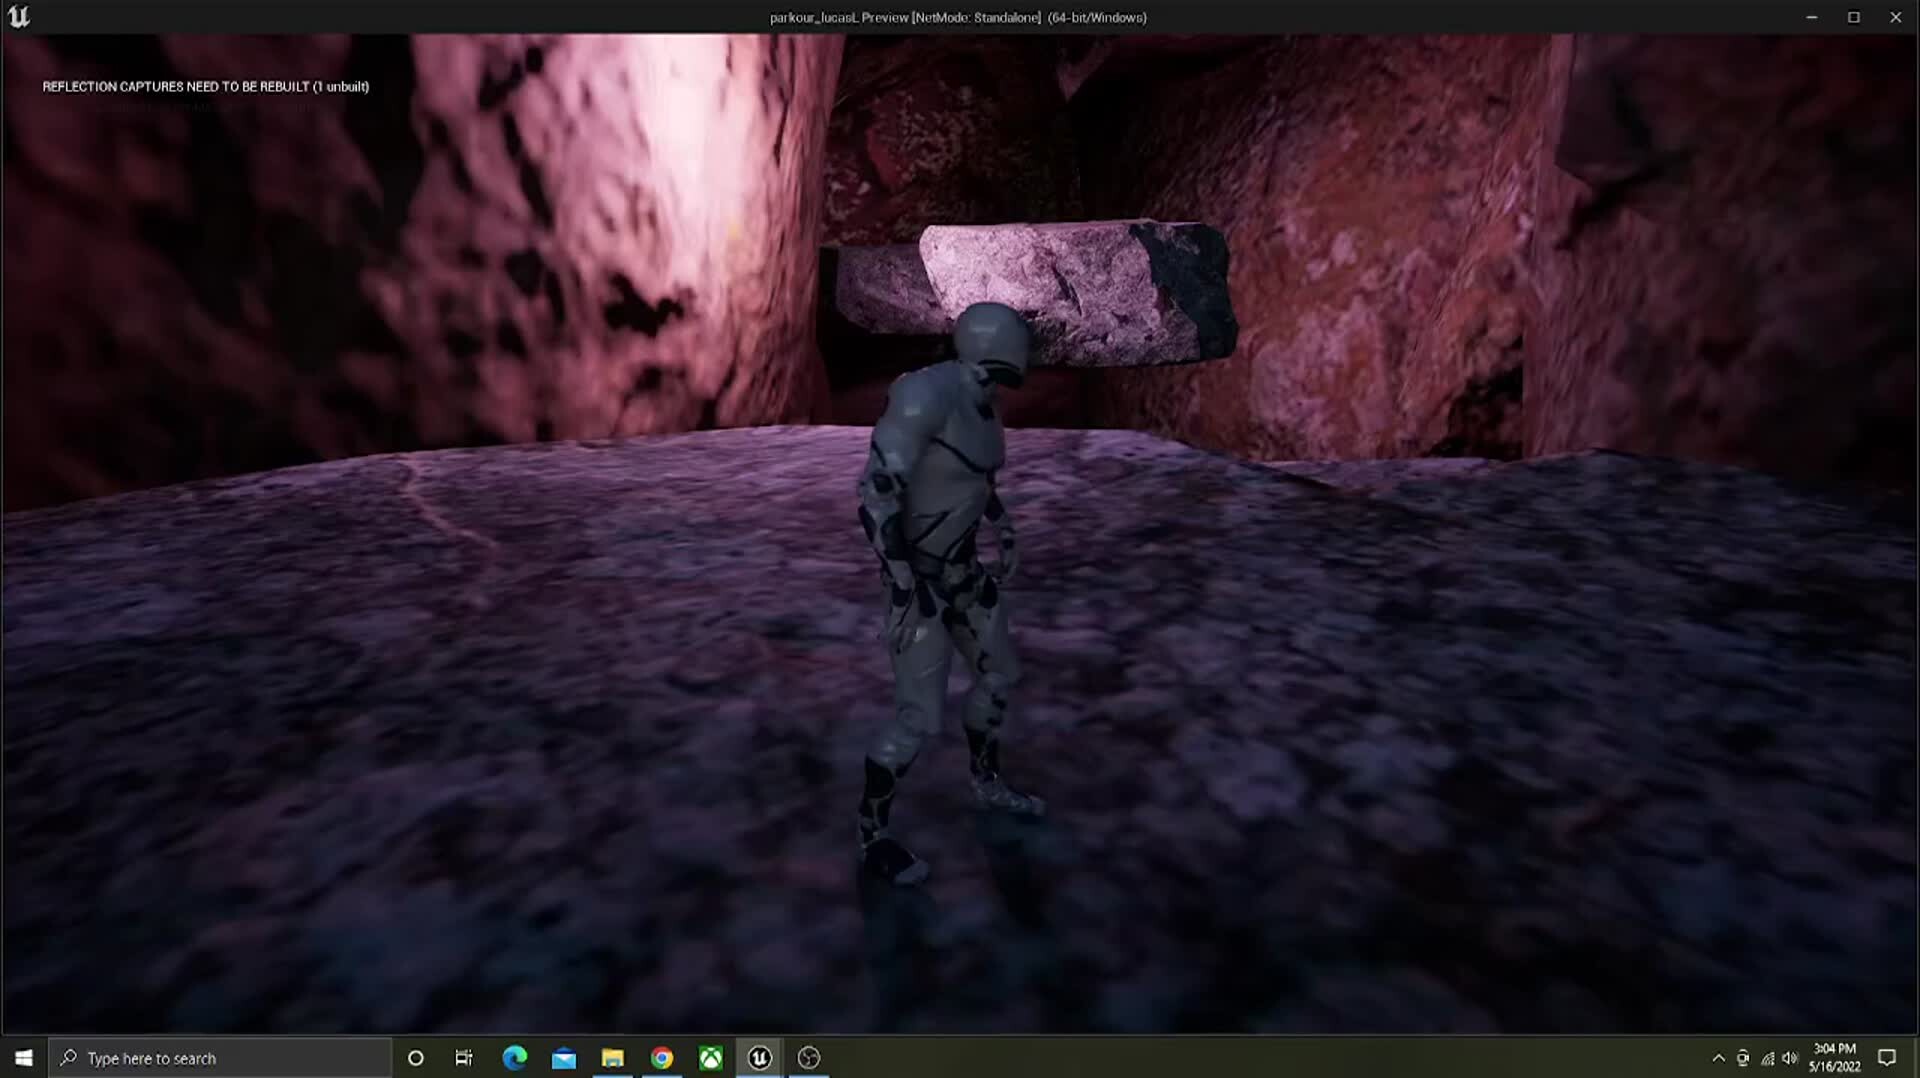Open the Mail app
Image resolution: width=1920 pixels, height=1078 pixels.
pos(564,1057)
